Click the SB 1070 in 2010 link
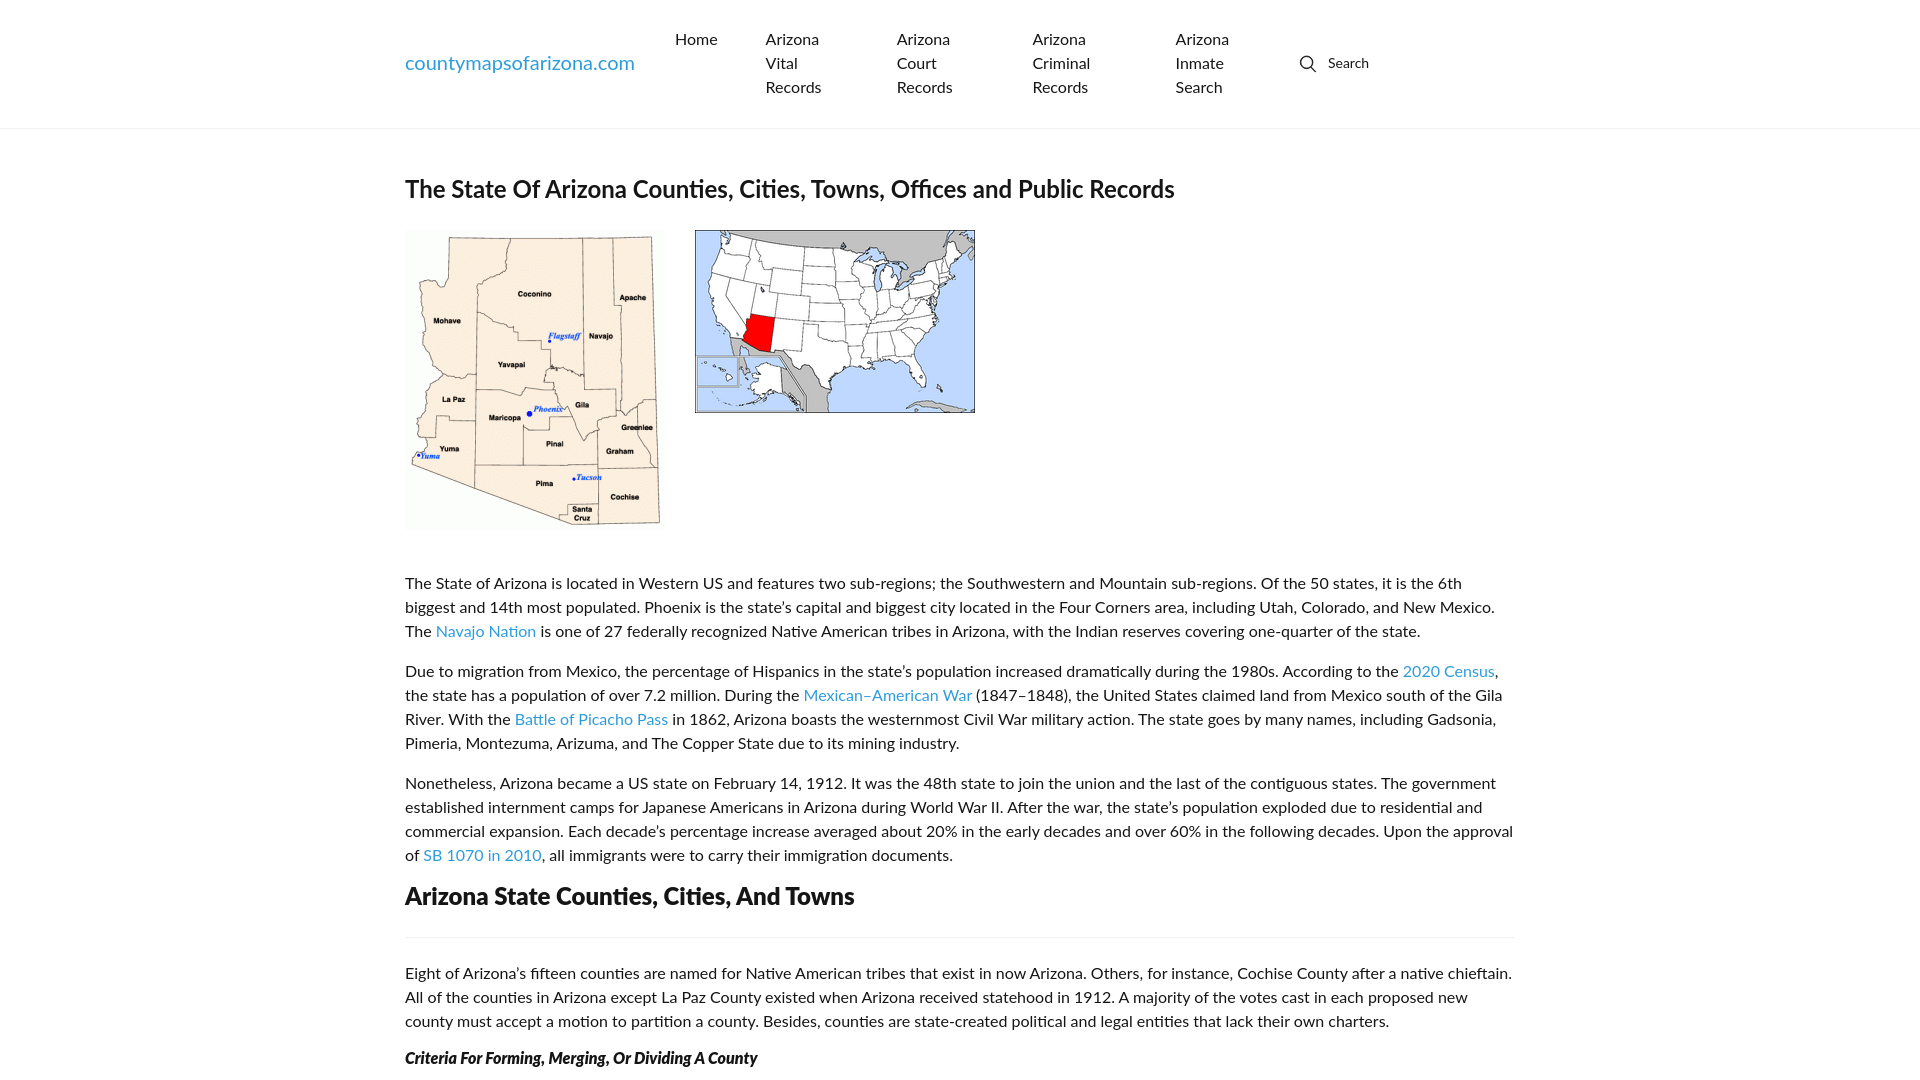Viewport: 1920px width, 1080px height. [481, 855]
